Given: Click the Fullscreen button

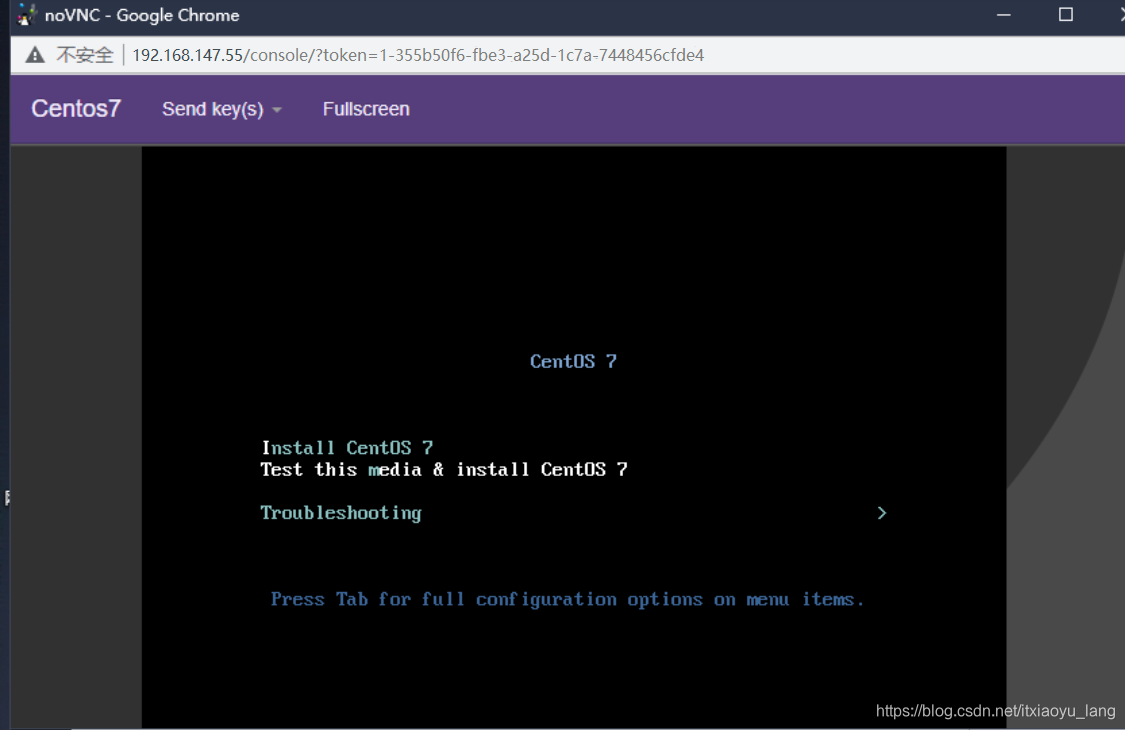Looking at the screenshot, I should 366,109.
